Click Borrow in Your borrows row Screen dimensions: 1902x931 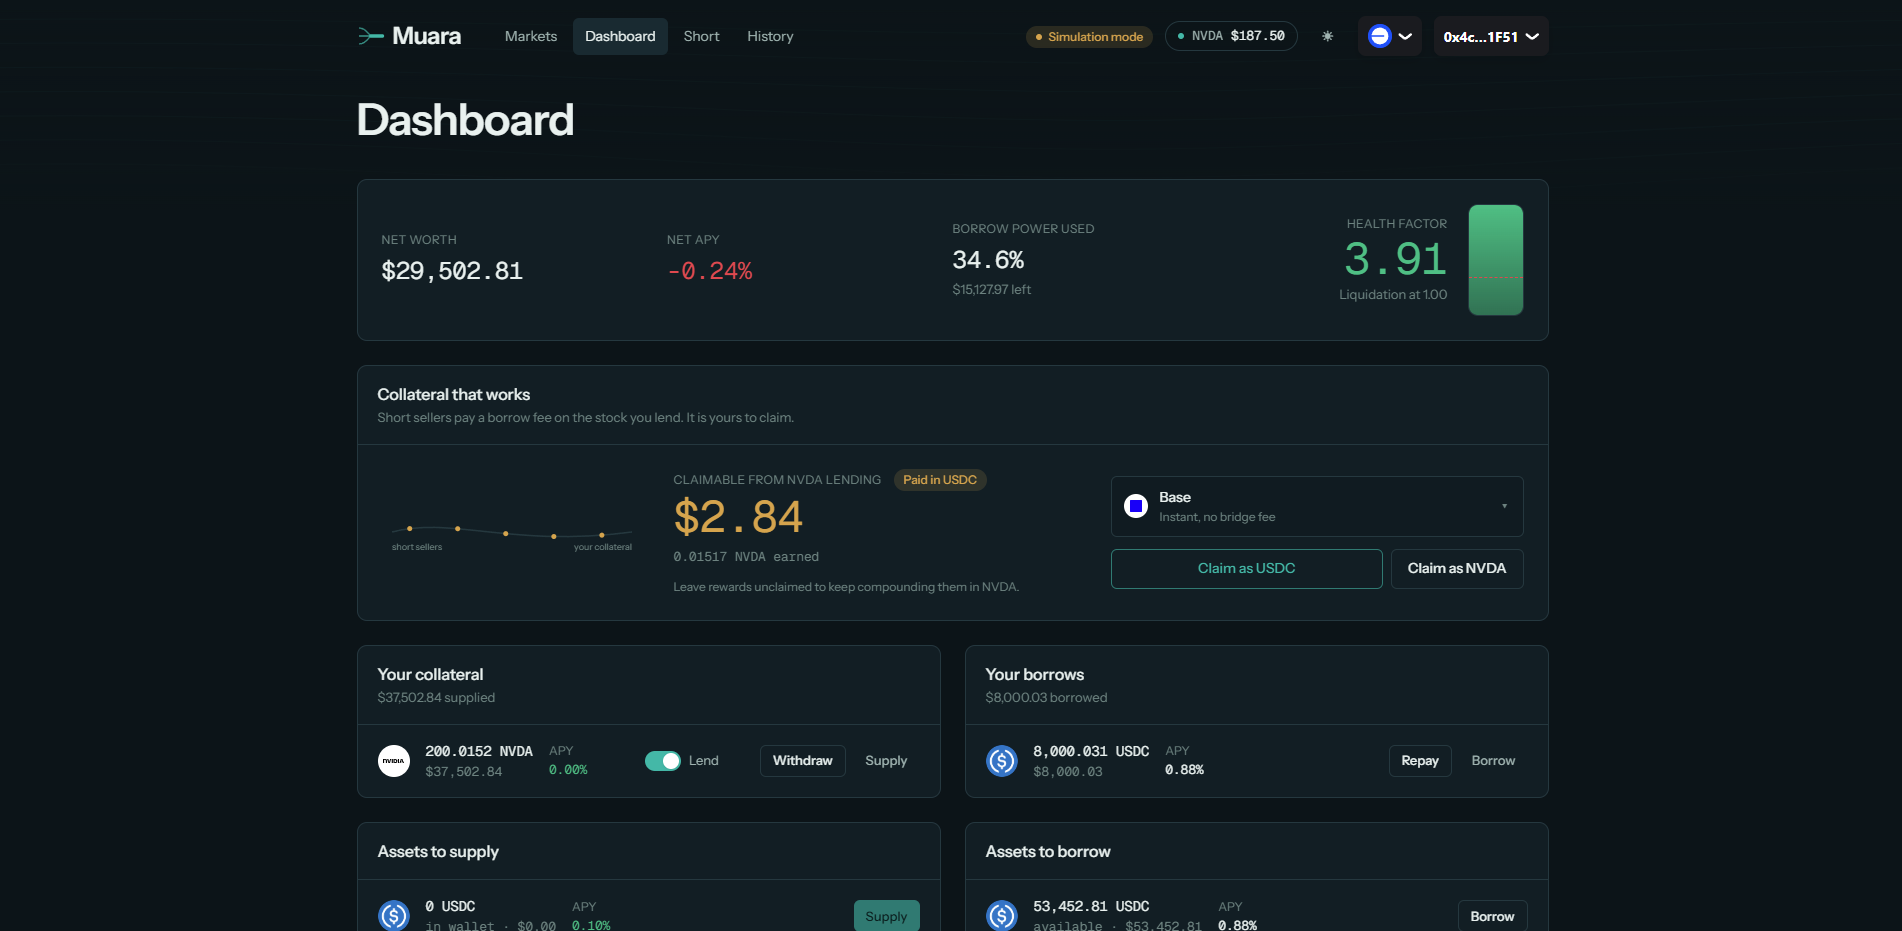pos(1494,761)
